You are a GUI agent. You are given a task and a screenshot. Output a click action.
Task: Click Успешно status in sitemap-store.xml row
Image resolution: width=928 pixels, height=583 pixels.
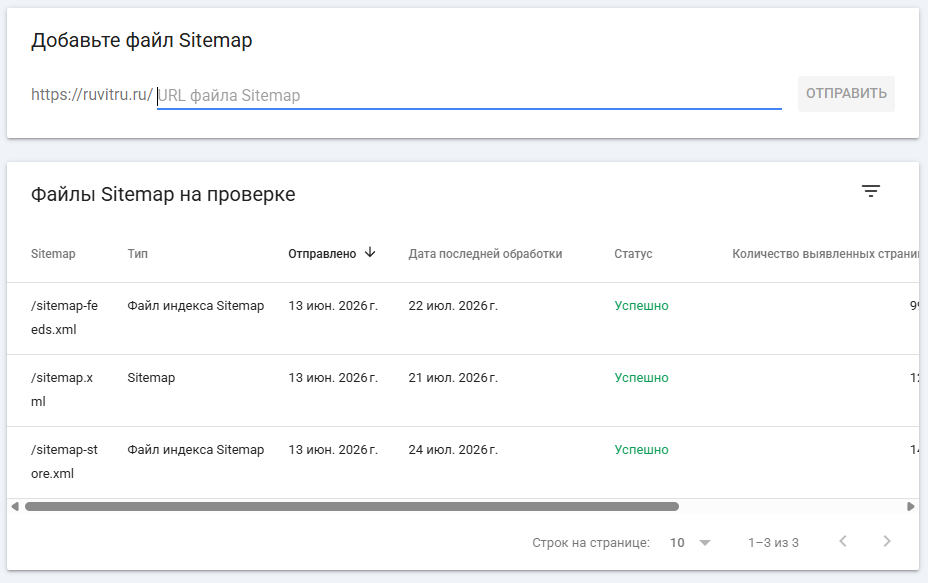642,450
